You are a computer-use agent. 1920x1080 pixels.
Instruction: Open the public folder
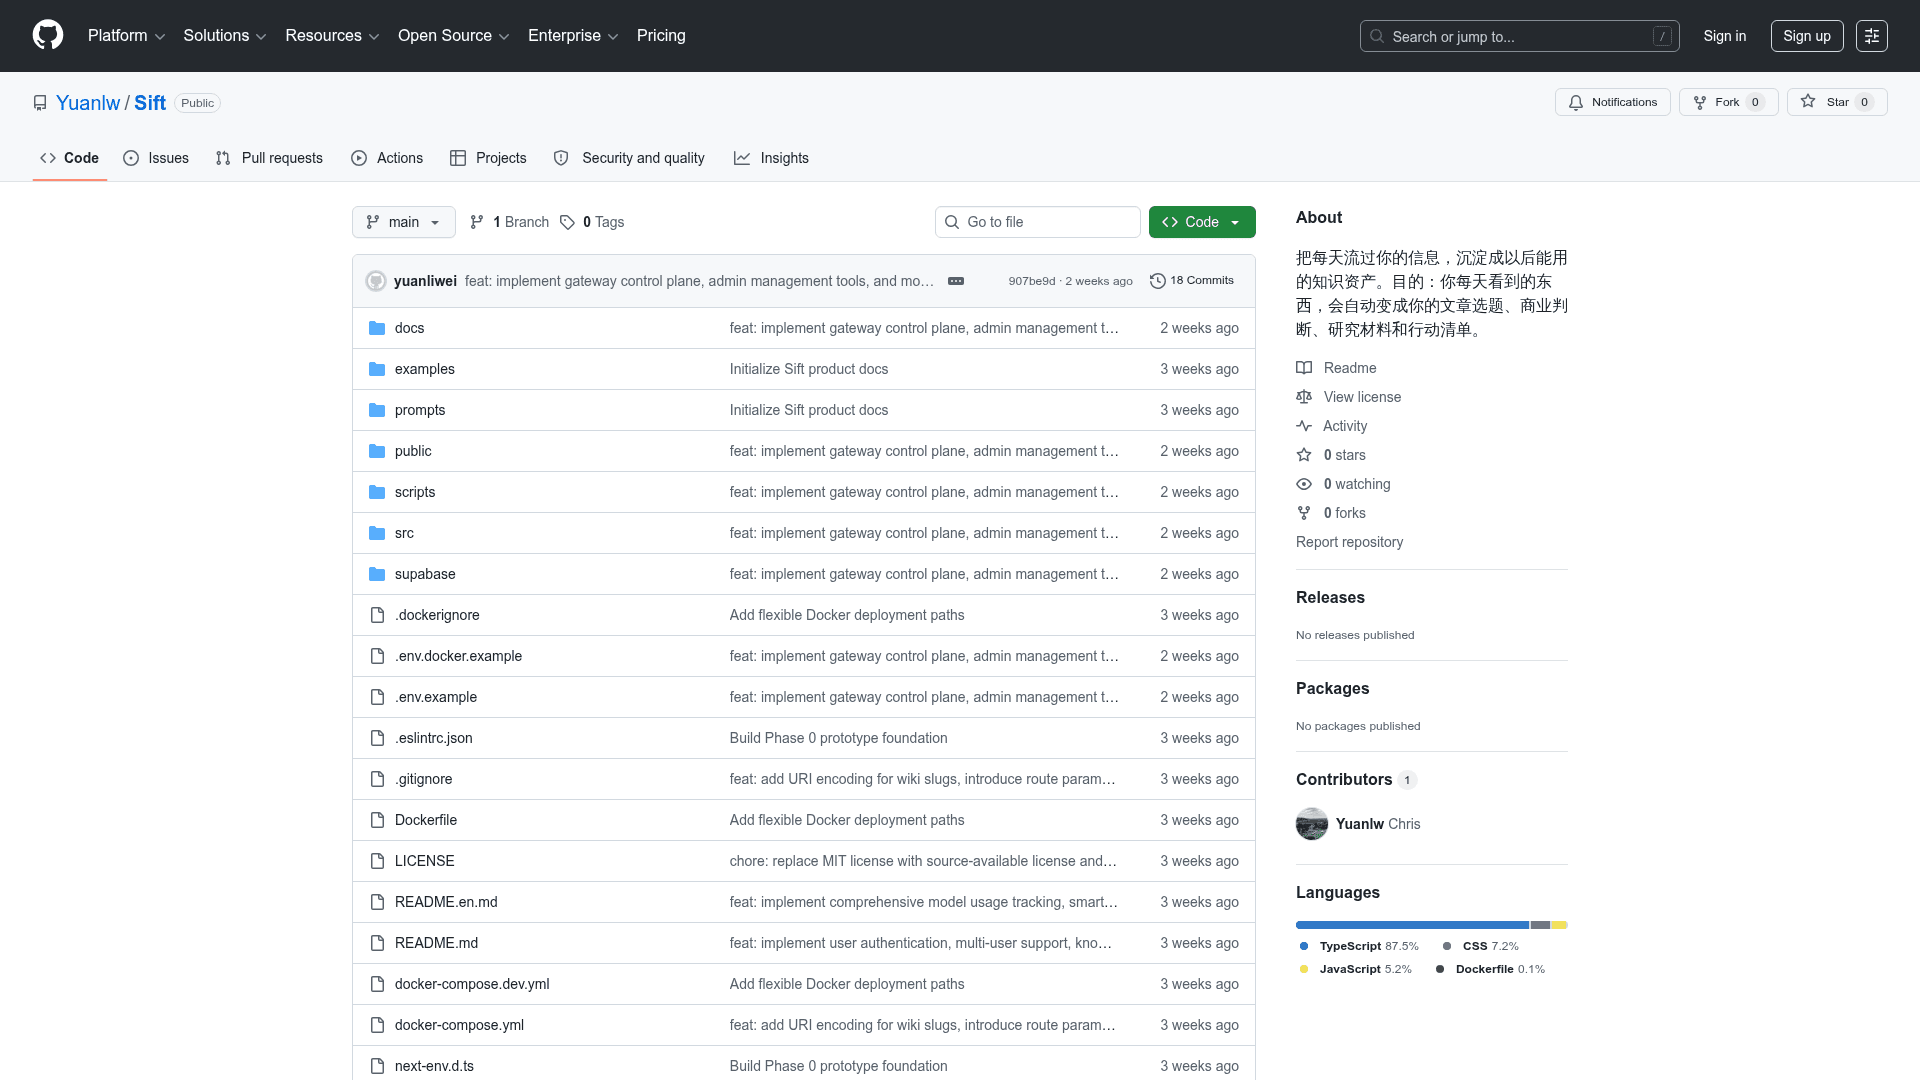click(x=413, y=451)
